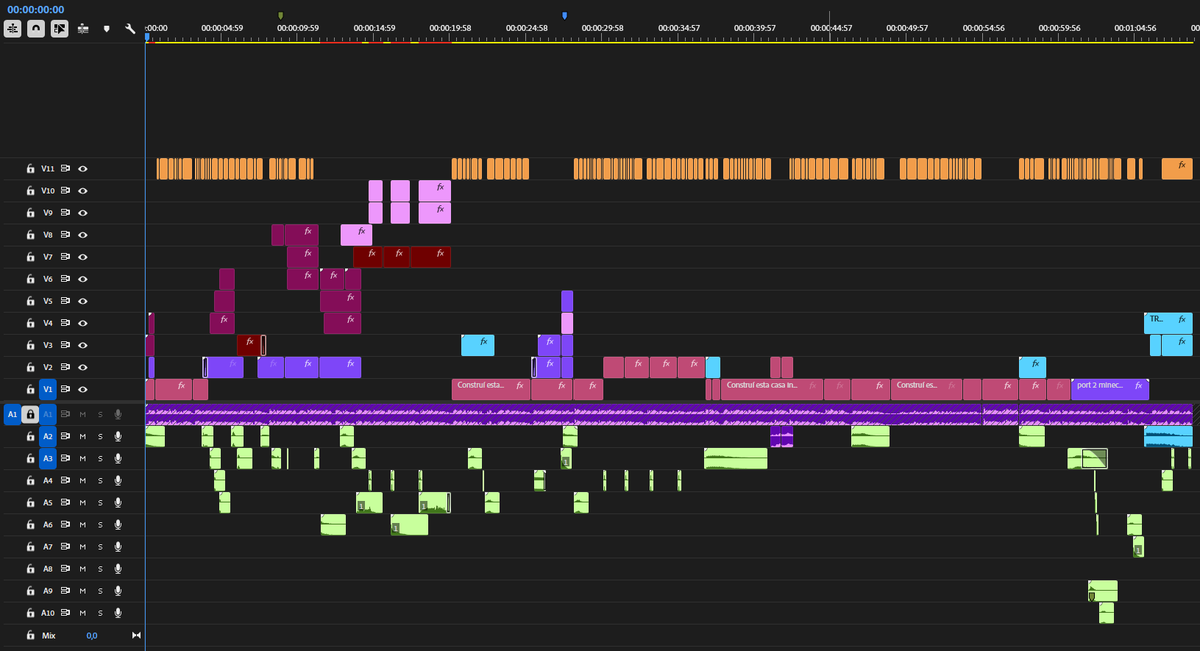Click voice-over record mic on A4
The height and width of the screenshot is (651, 1200).
pos(118,480)
